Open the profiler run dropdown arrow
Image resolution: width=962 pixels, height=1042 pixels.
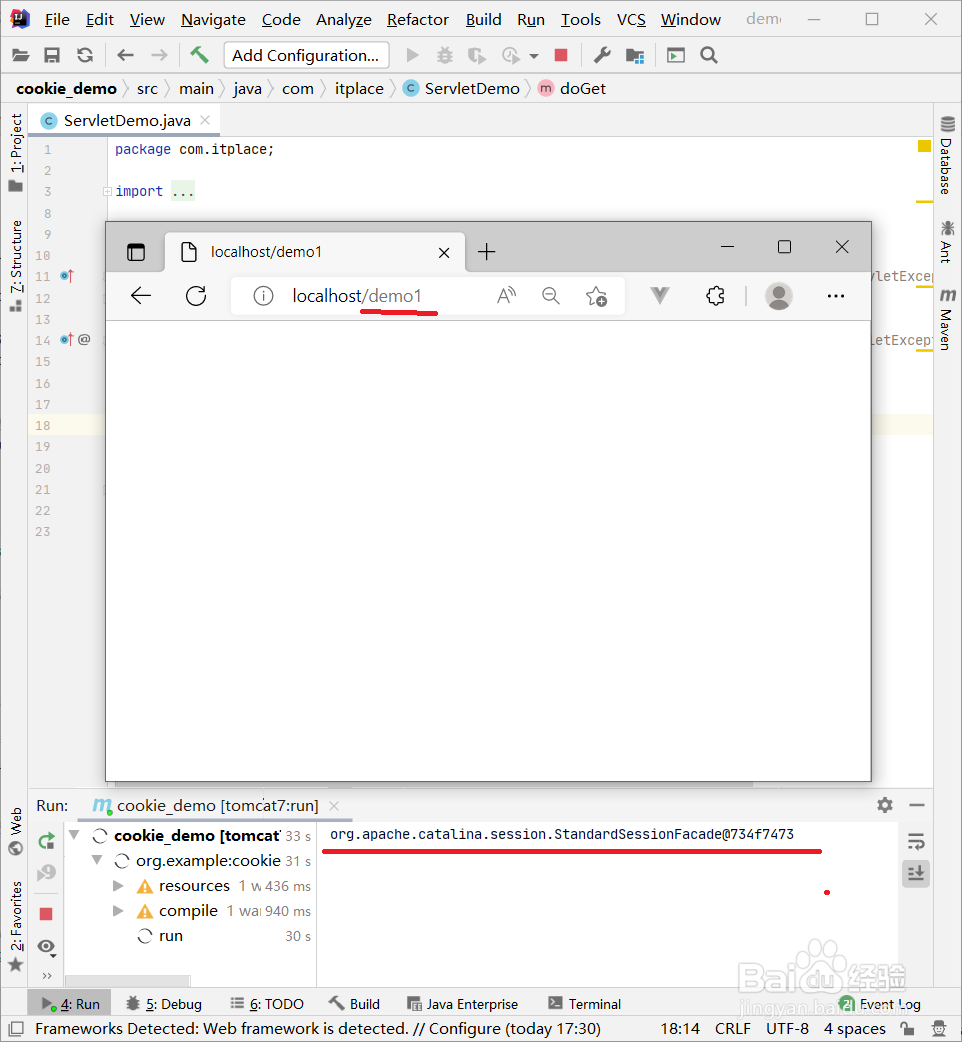[533, 56]
